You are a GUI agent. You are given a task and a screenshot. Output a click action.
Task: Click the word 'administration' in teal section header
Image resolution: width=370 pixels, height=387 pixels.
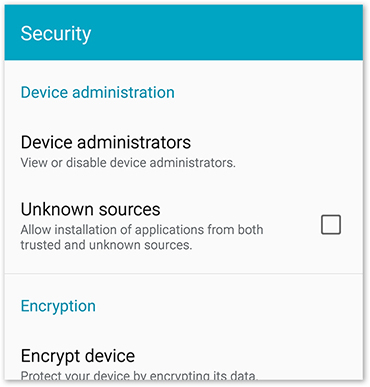(x=124, y=92)
